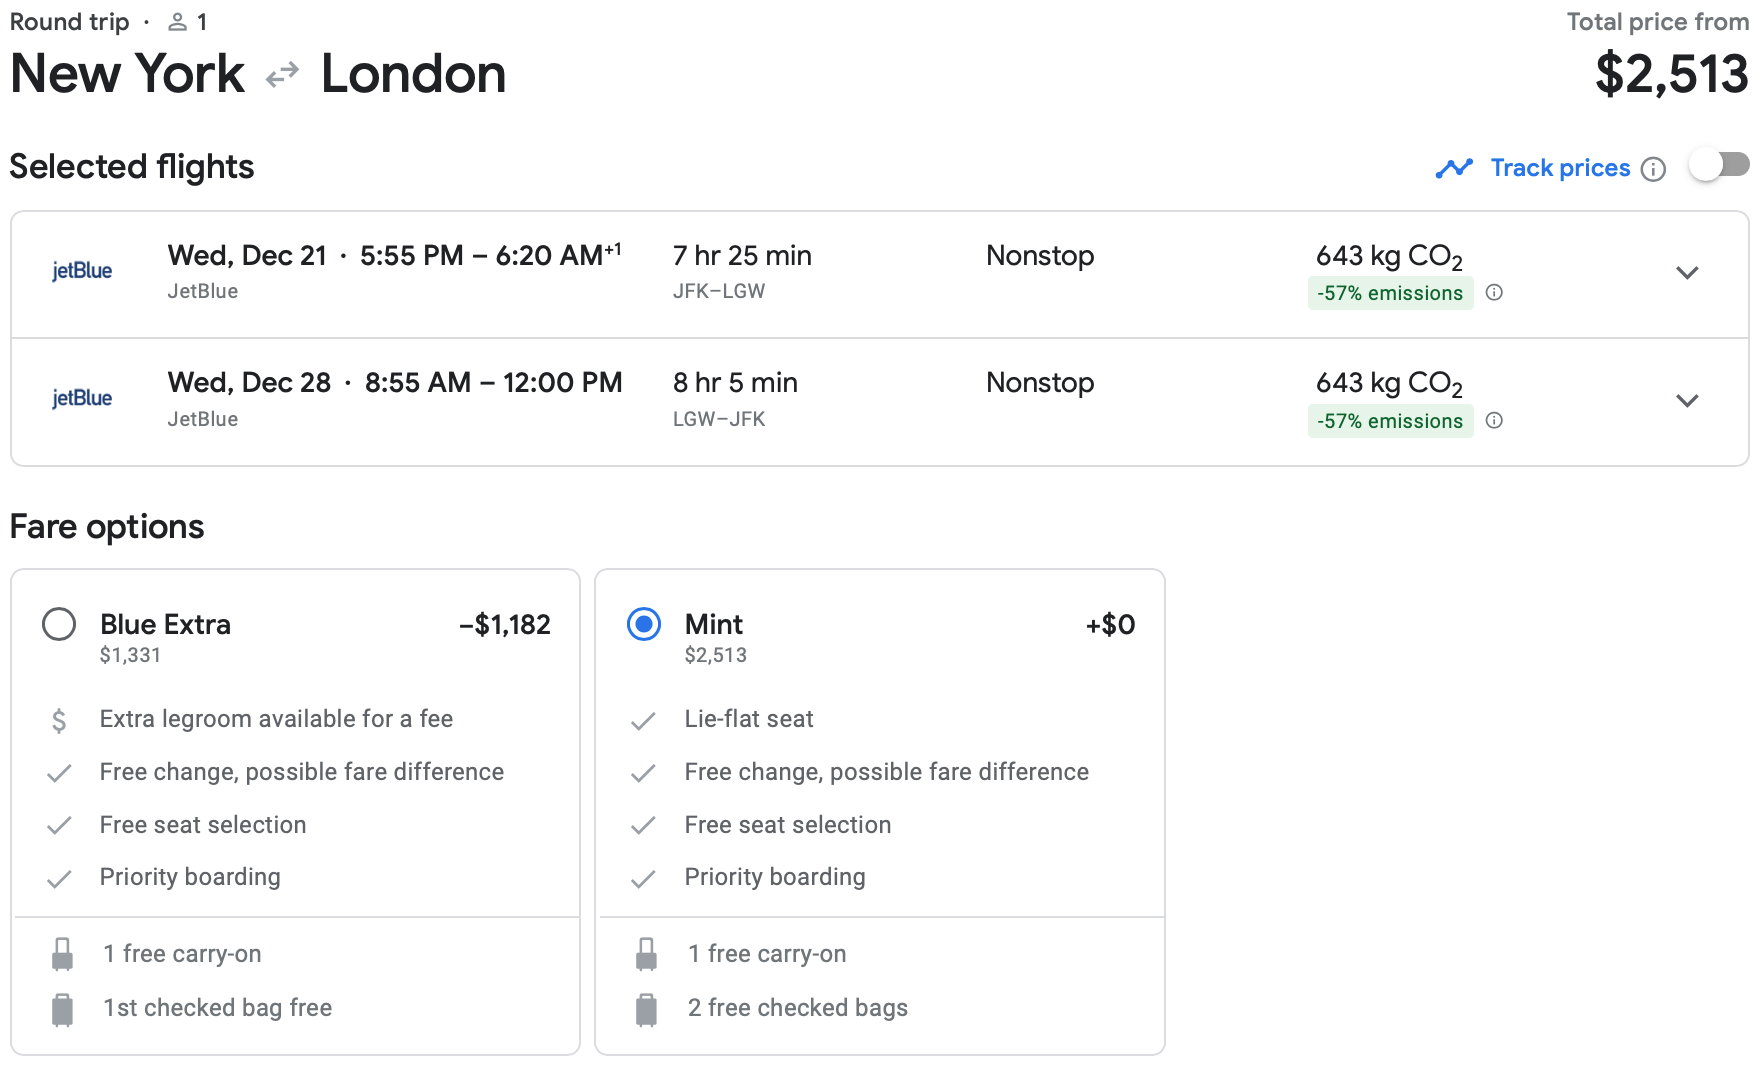Expand the Dec 21 flight details
The height and width of the screenshot is (1070, 1764).
click(x=1687, y=273)
